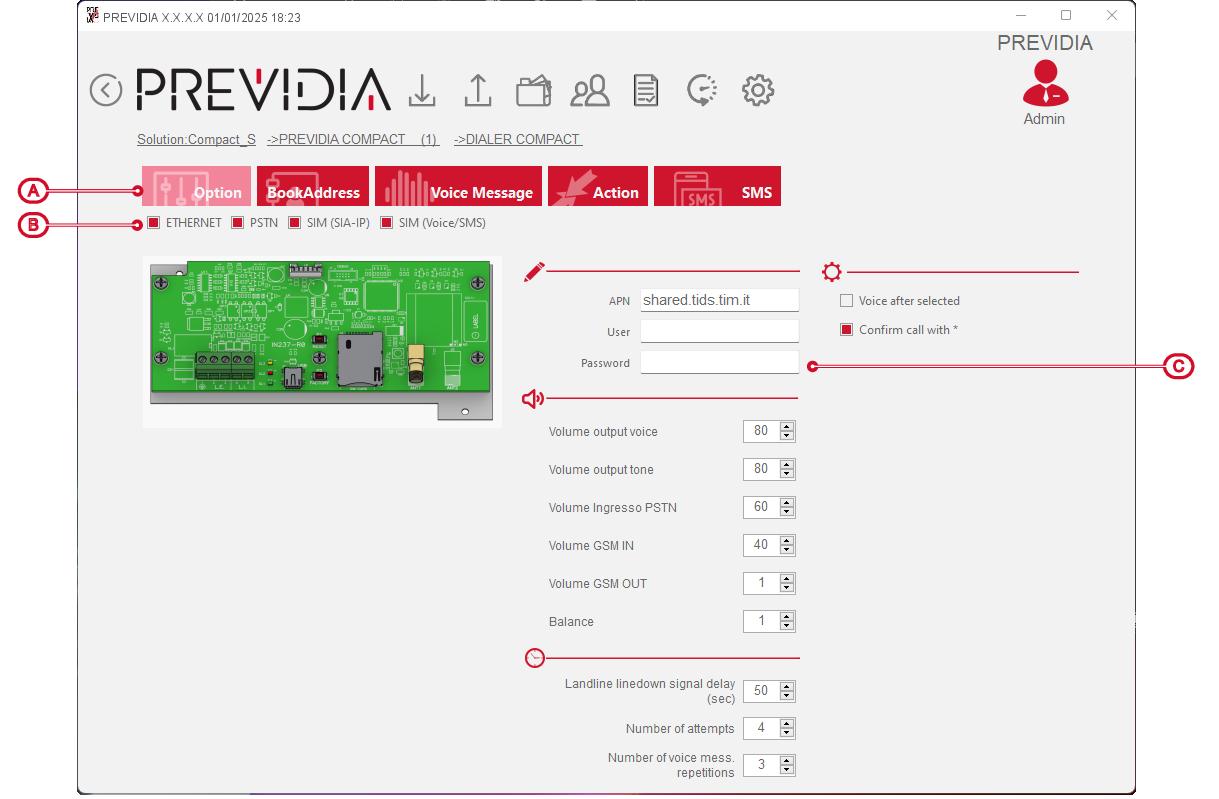Screen dimensions: 1219x799
Task: Enable Voice after selected checkbox
Action: [x=847, y=301]
